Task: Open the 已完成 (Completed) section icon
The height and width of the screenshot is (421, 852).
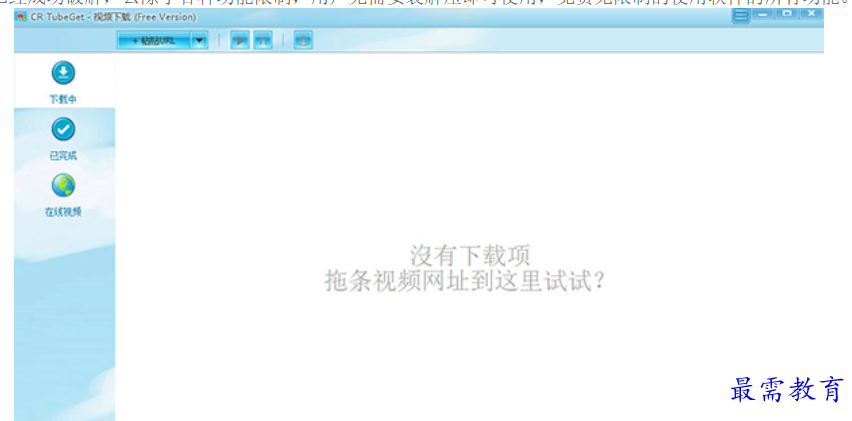Action: pyautogui.click(x=63, y=129)
